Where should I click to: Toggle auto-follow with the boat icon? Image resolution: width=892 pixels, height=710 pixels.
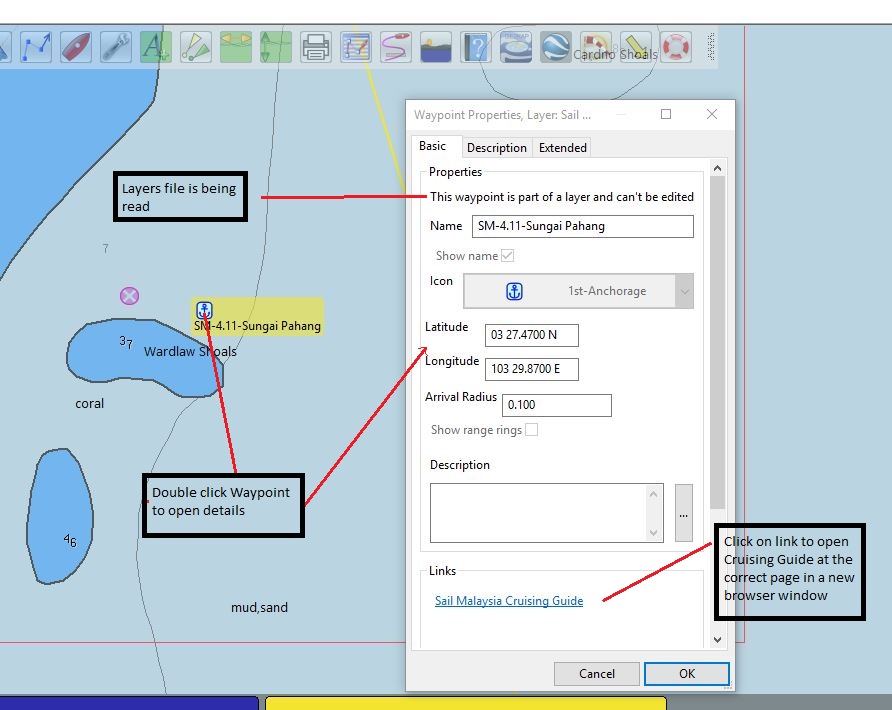click(x=77, y=46)
